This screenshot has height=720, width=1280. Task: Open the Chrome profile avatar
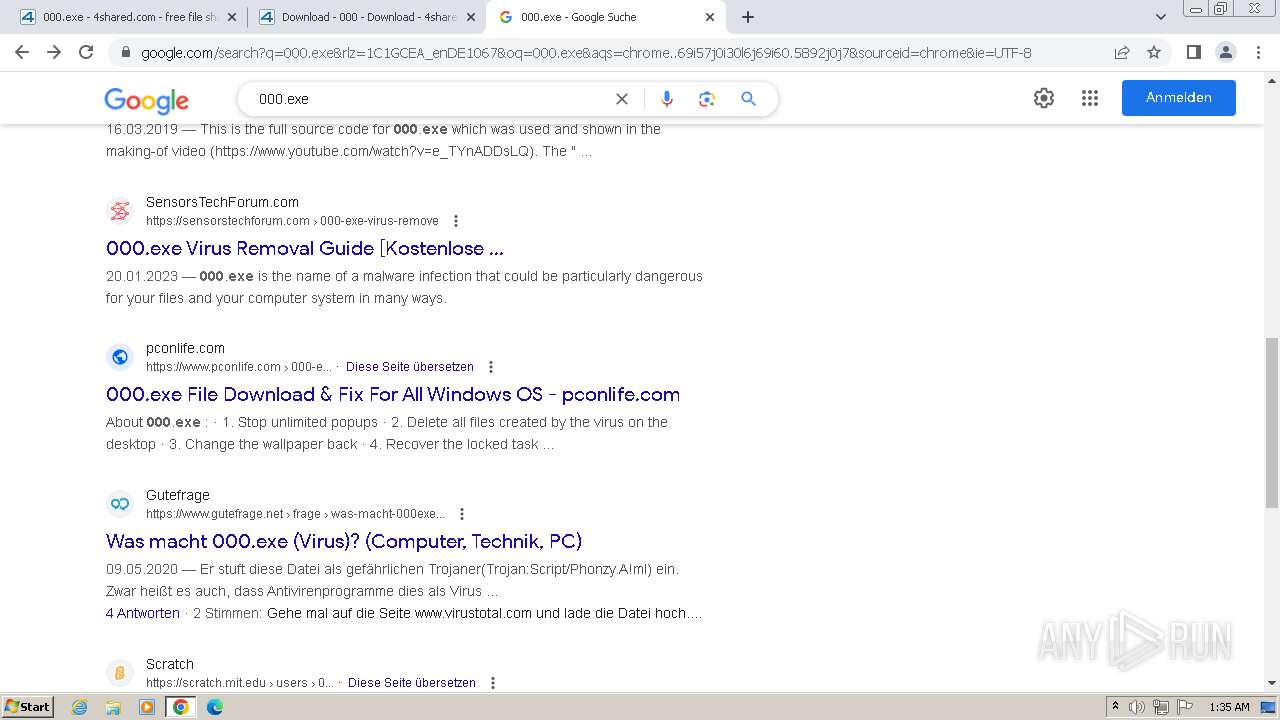1225,53
